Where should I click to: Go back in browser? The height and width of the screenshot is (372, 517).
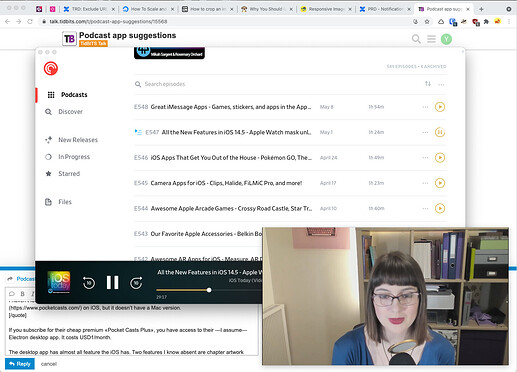pos(7,22)
